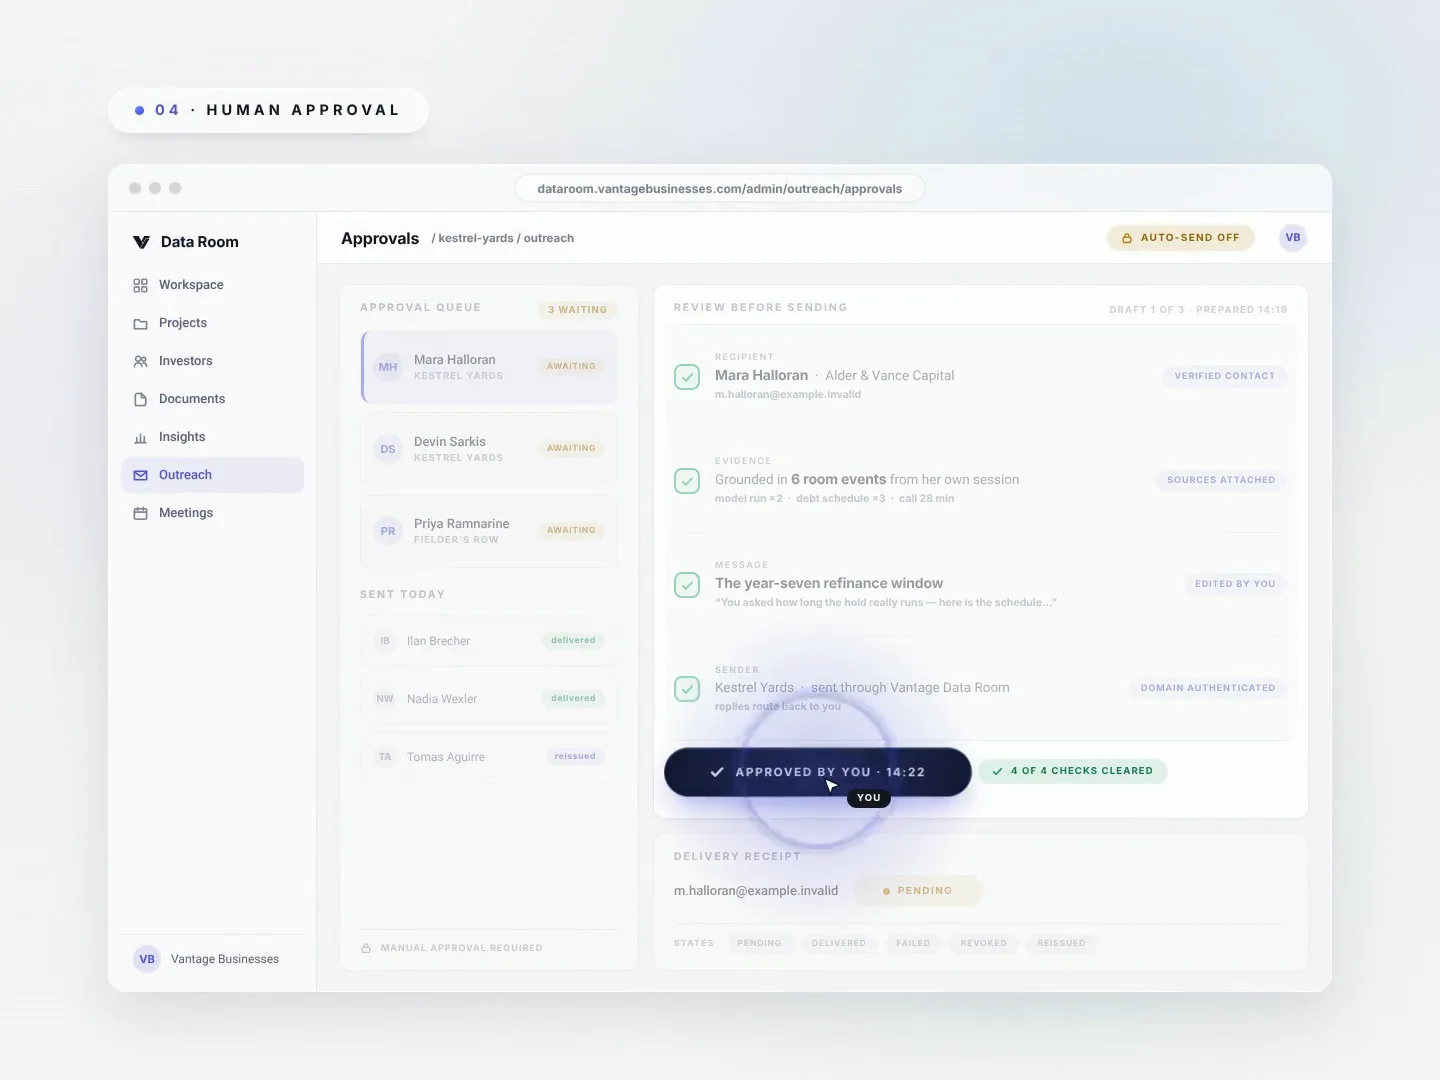Click the lock icon by Manual Approval Required
Viewport: 1440px width, 1080px height.
coord(366,948)
